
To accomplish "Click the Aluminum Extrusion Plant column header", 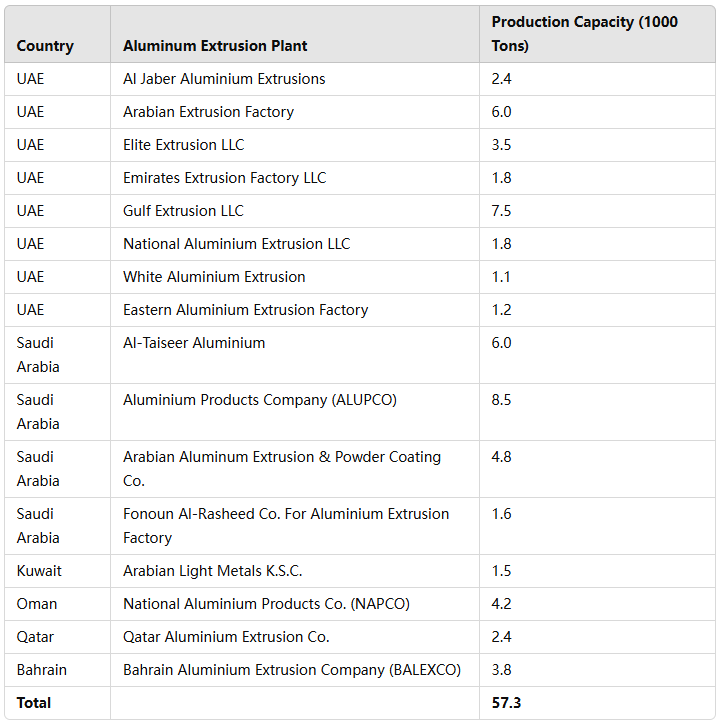I will pyautogui.click(x=215, y=46).
